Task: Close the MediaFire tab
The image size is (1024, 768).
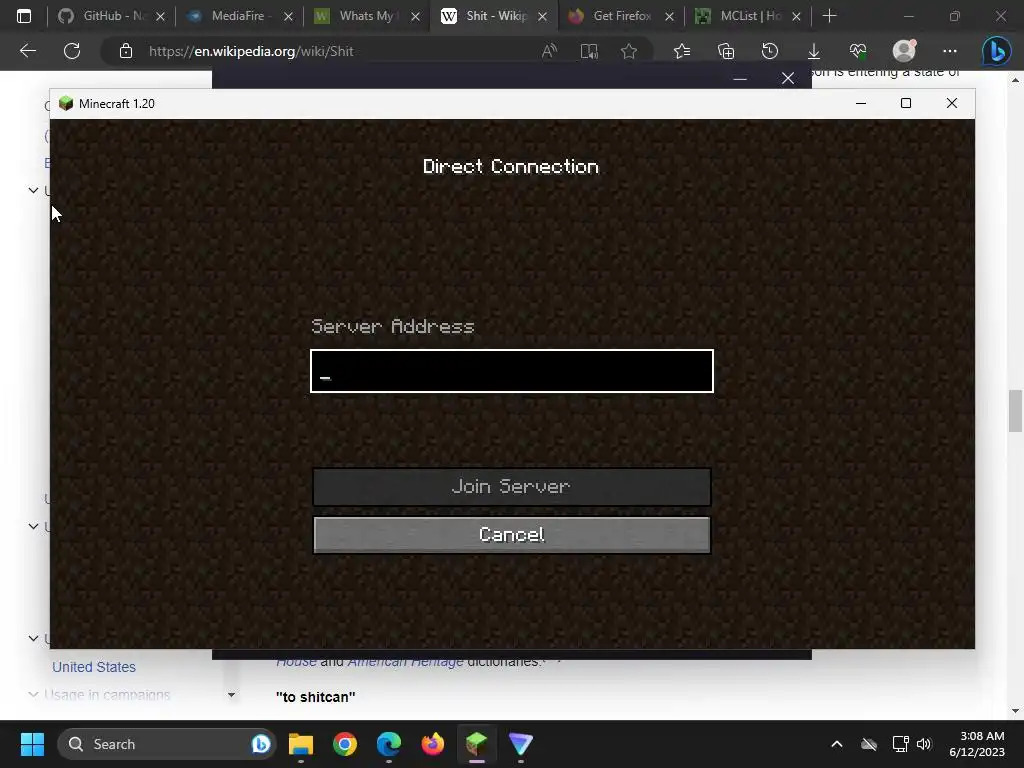Action: pos(288,16)
